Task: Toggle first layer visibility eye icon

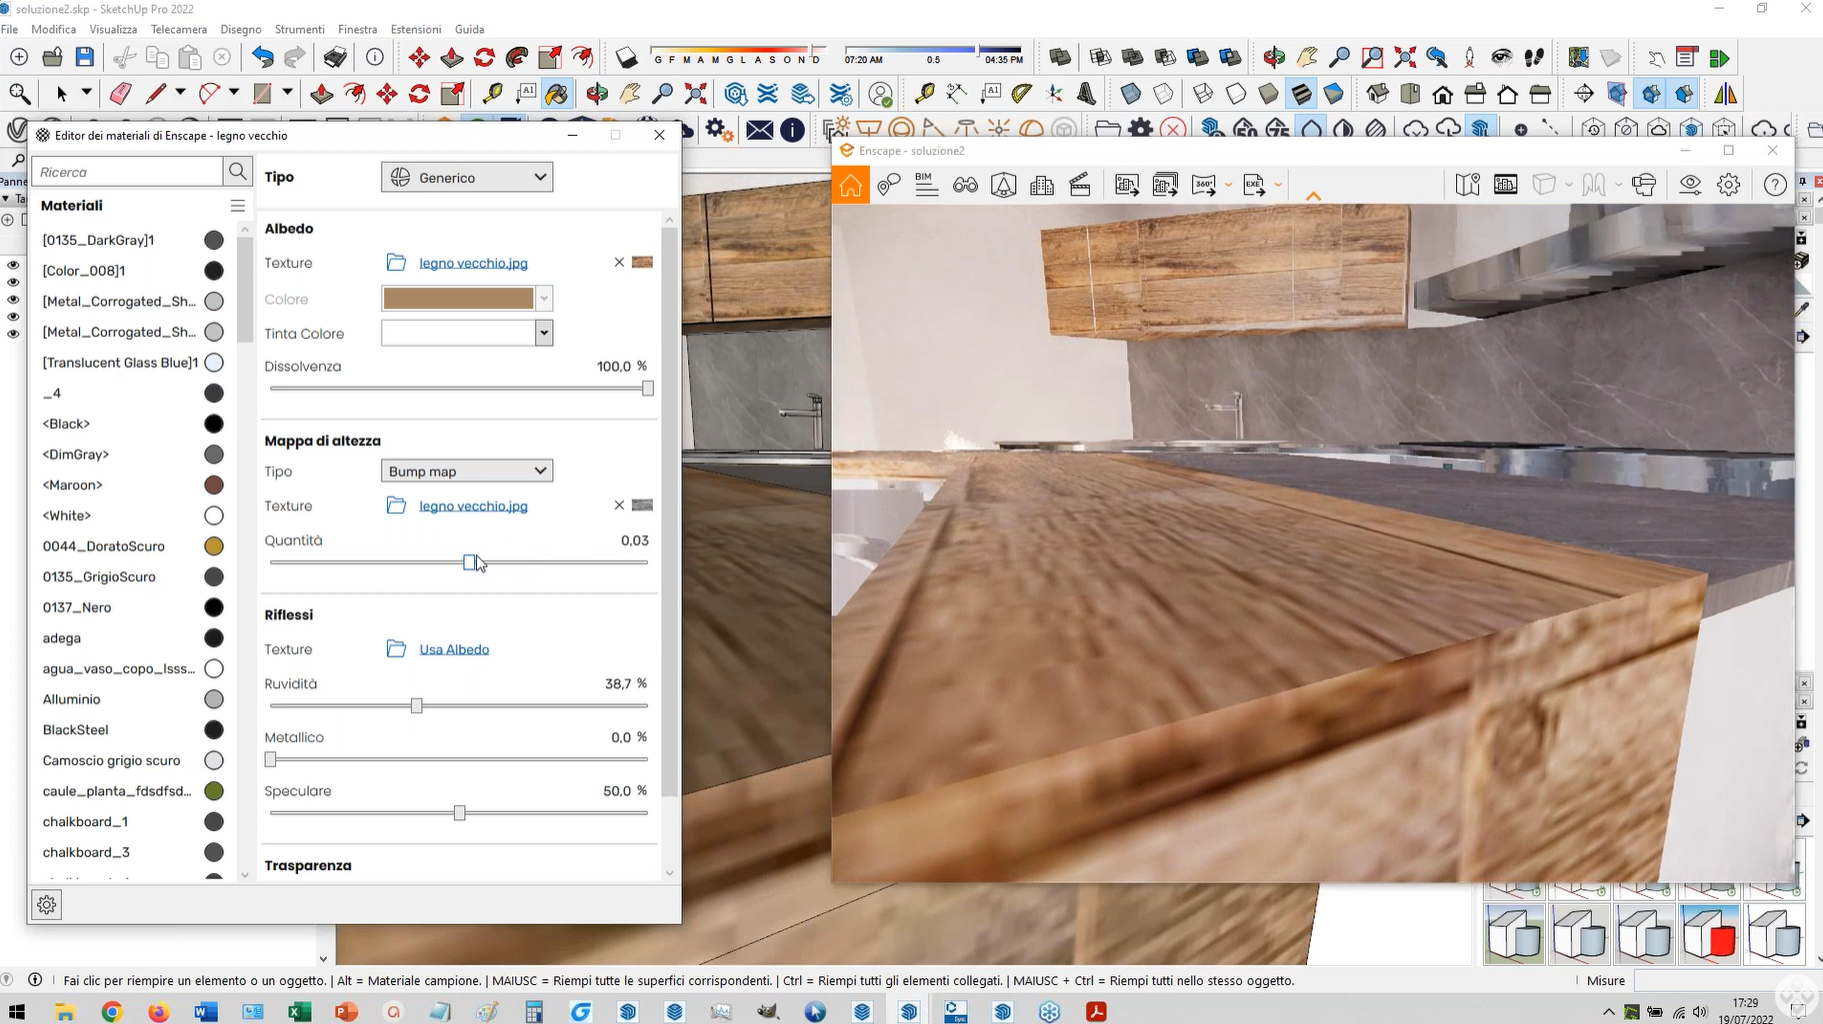Action: 13,265
